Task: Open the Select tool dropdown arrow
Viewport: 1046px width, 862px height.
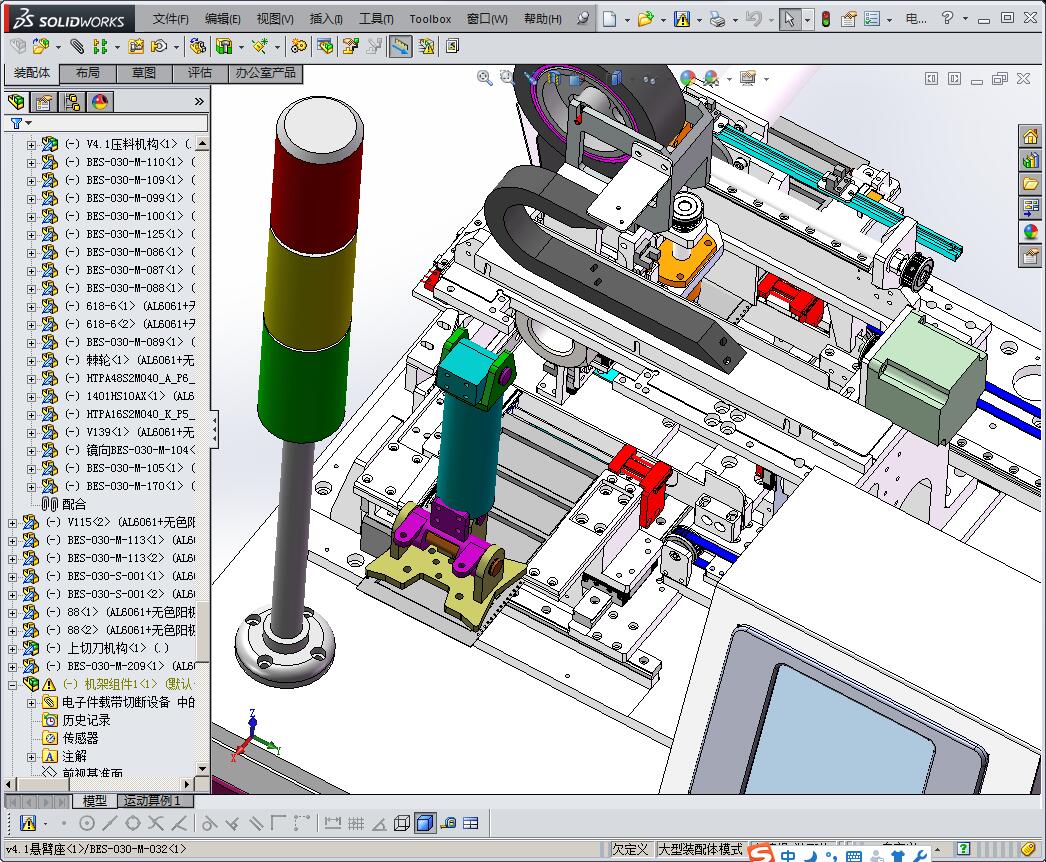Action: 807,20
